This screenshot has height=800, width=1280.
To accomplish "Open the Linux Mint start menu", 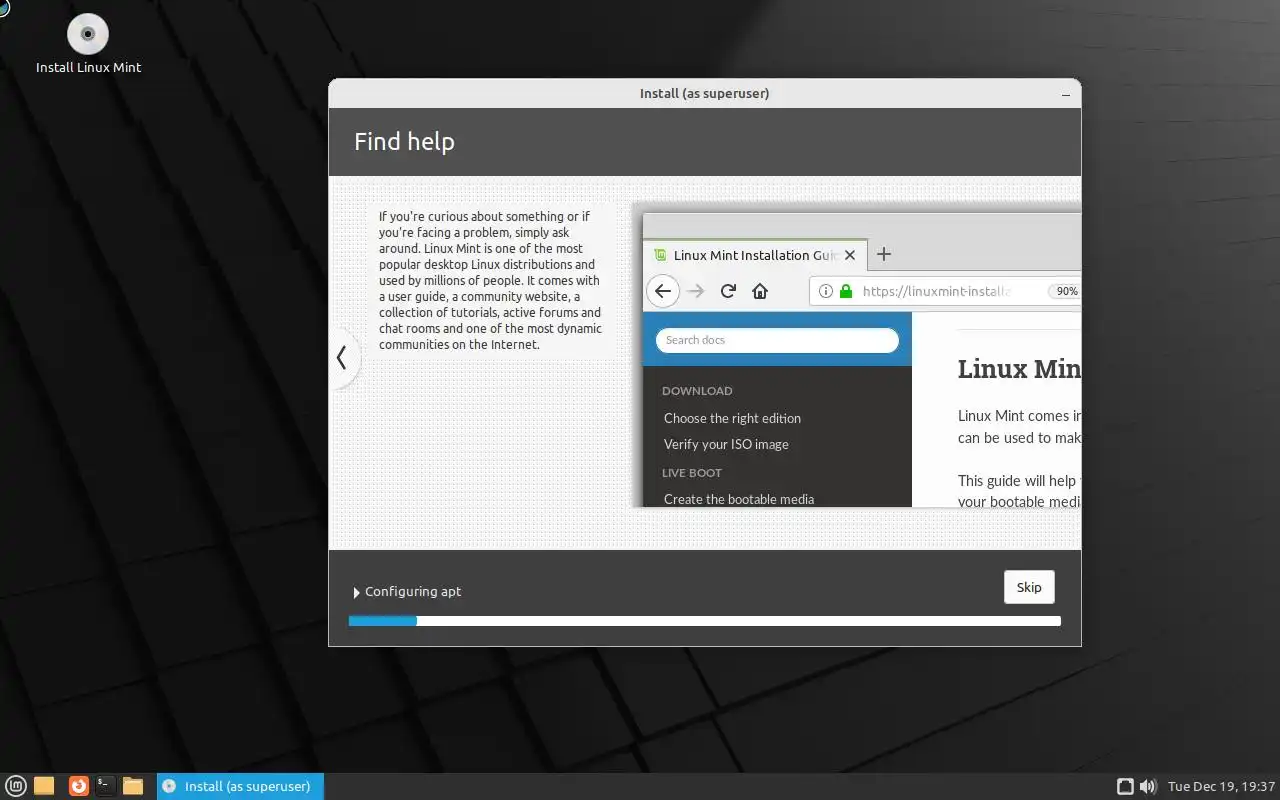I will (x=15, y=786).
